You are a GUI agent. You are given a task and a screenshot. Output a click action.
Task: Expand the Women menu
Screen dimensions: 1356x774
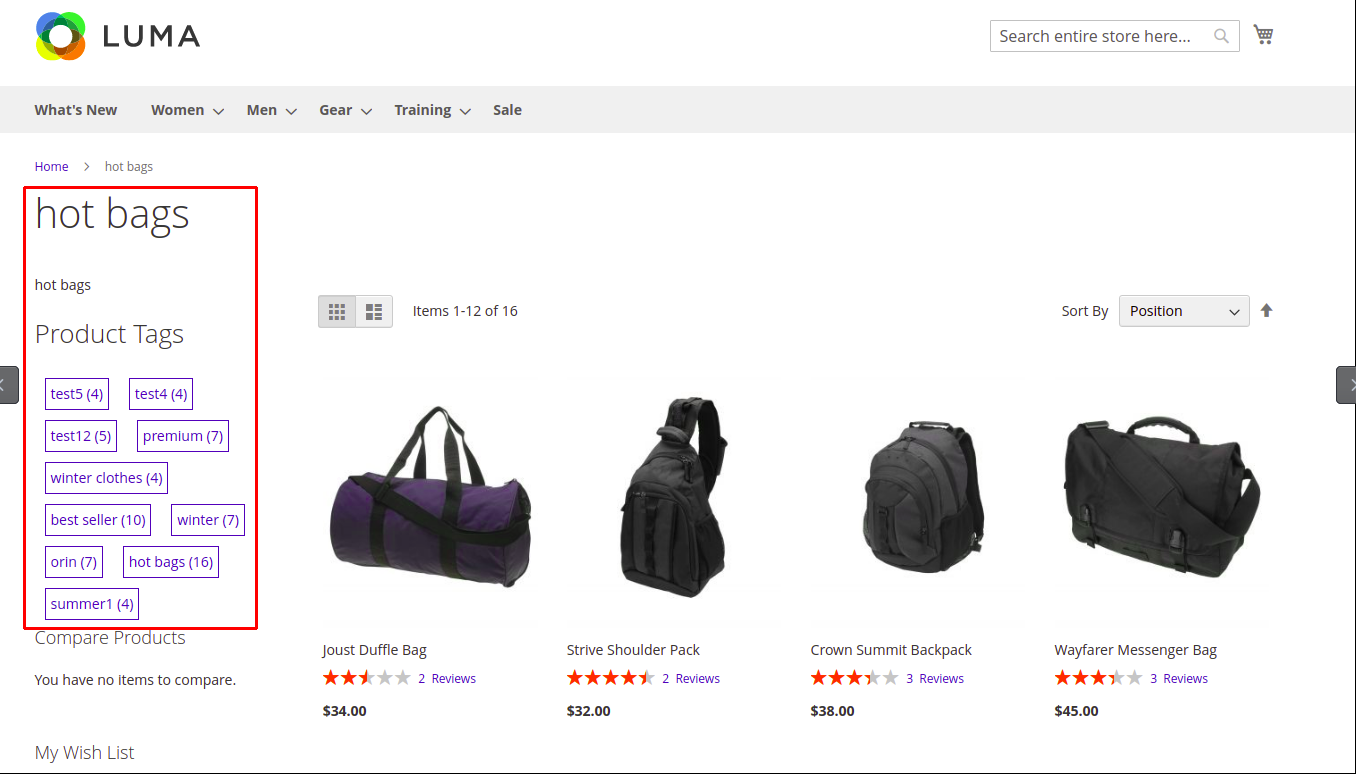pyautogui.click(x=187, y=110)
